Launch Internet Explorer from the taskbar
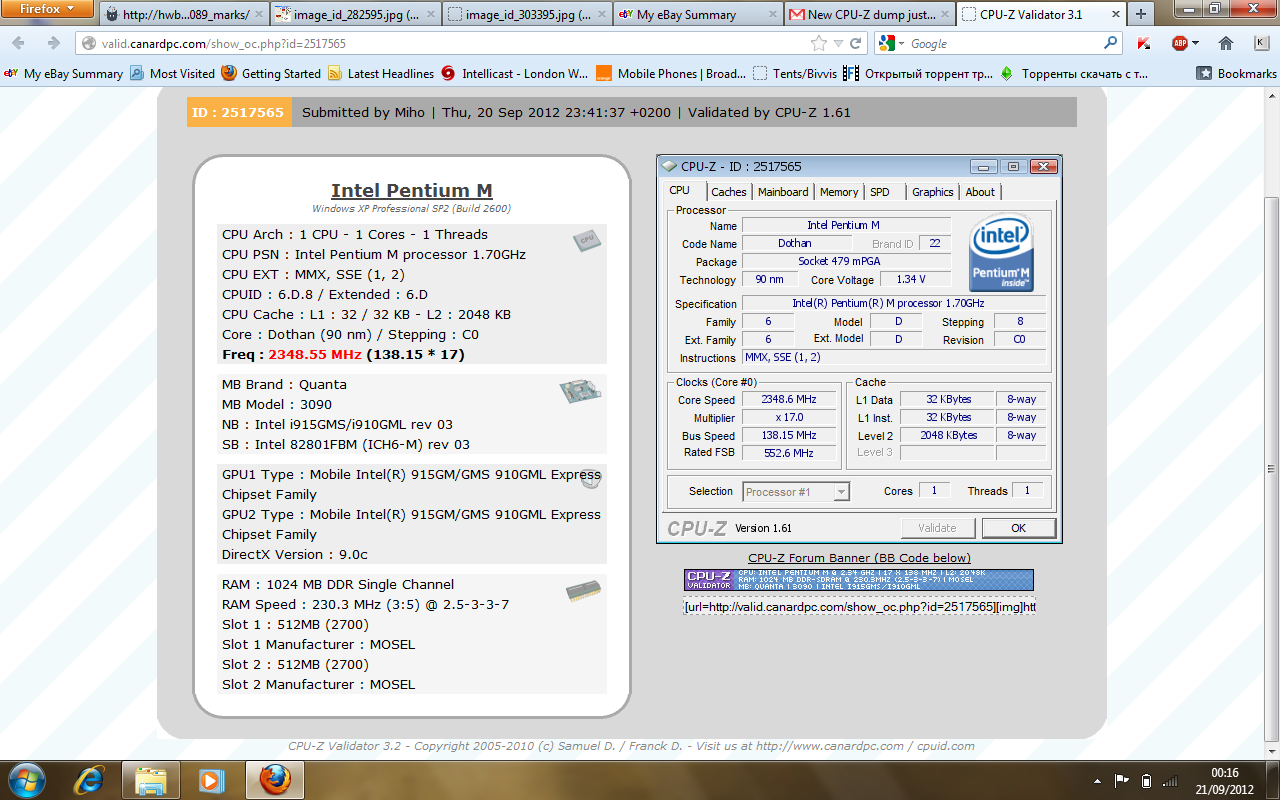Image resolution: width=1280 pixels, height=800 pixels. tap(91, 779)
